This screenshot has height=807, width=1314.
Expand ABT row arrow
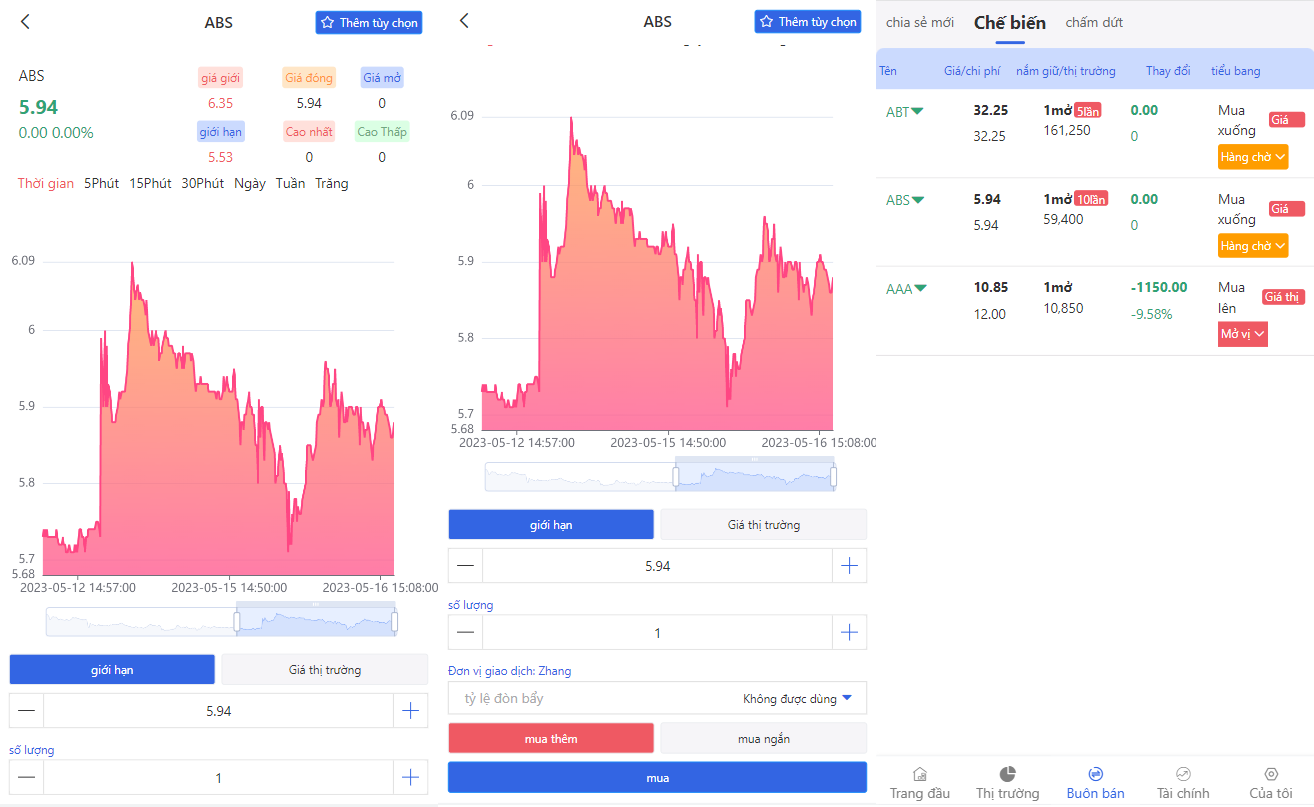pos(917,112)
